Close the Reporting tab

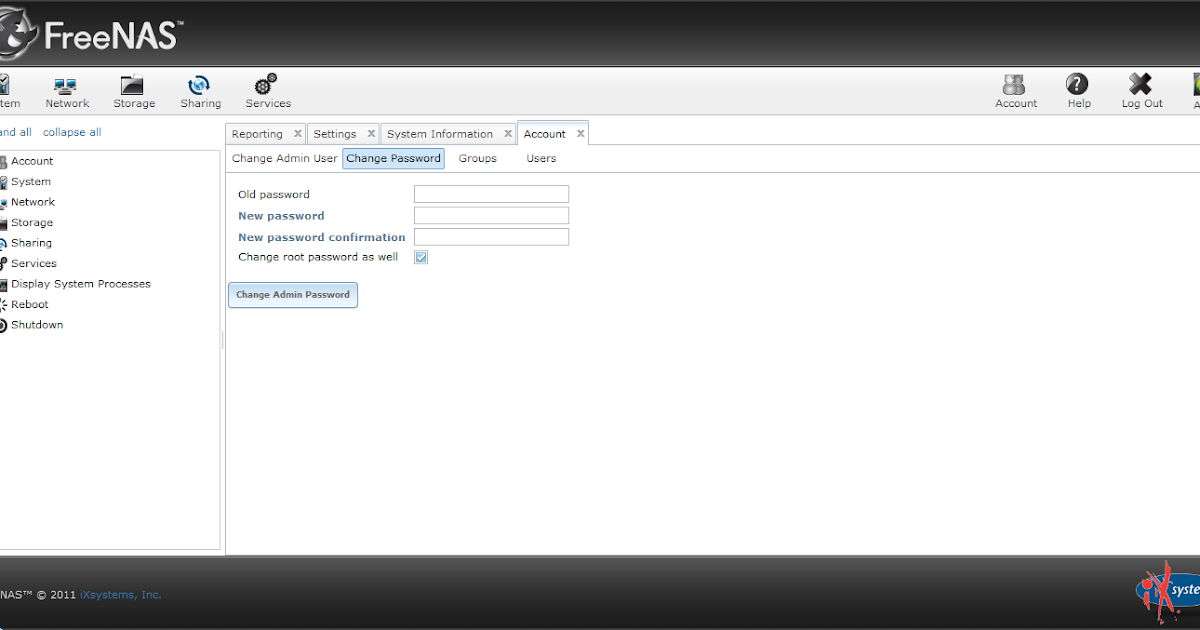pyautogui.click(x=298, y=133)
